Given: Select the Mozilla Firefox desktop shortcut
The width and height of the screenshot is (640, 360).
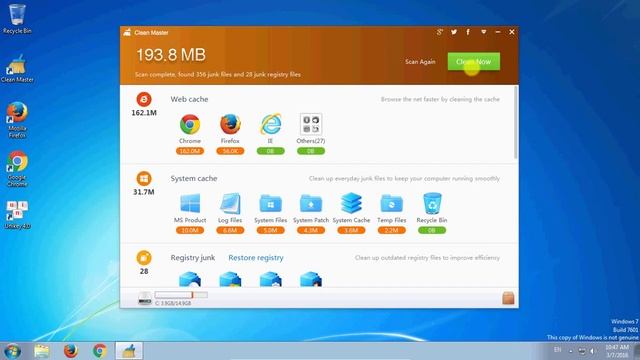Looking at the screenshot, I should 17,120.
